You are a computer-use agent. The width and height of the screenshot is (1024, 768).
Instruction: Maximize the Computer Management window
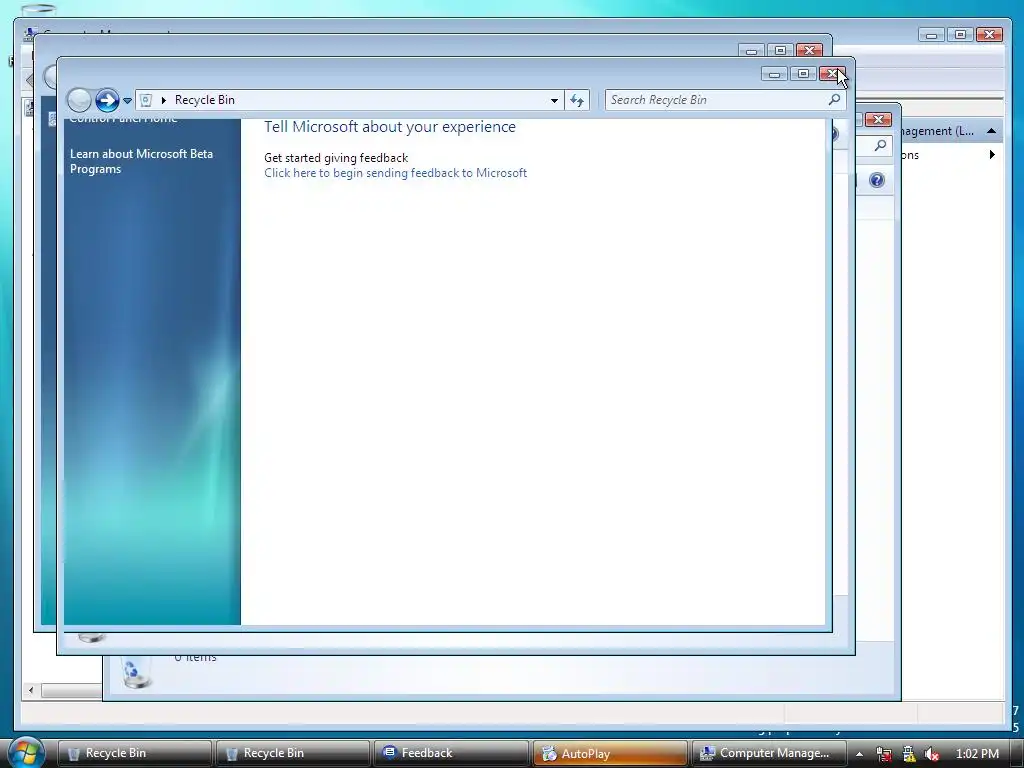961,35
